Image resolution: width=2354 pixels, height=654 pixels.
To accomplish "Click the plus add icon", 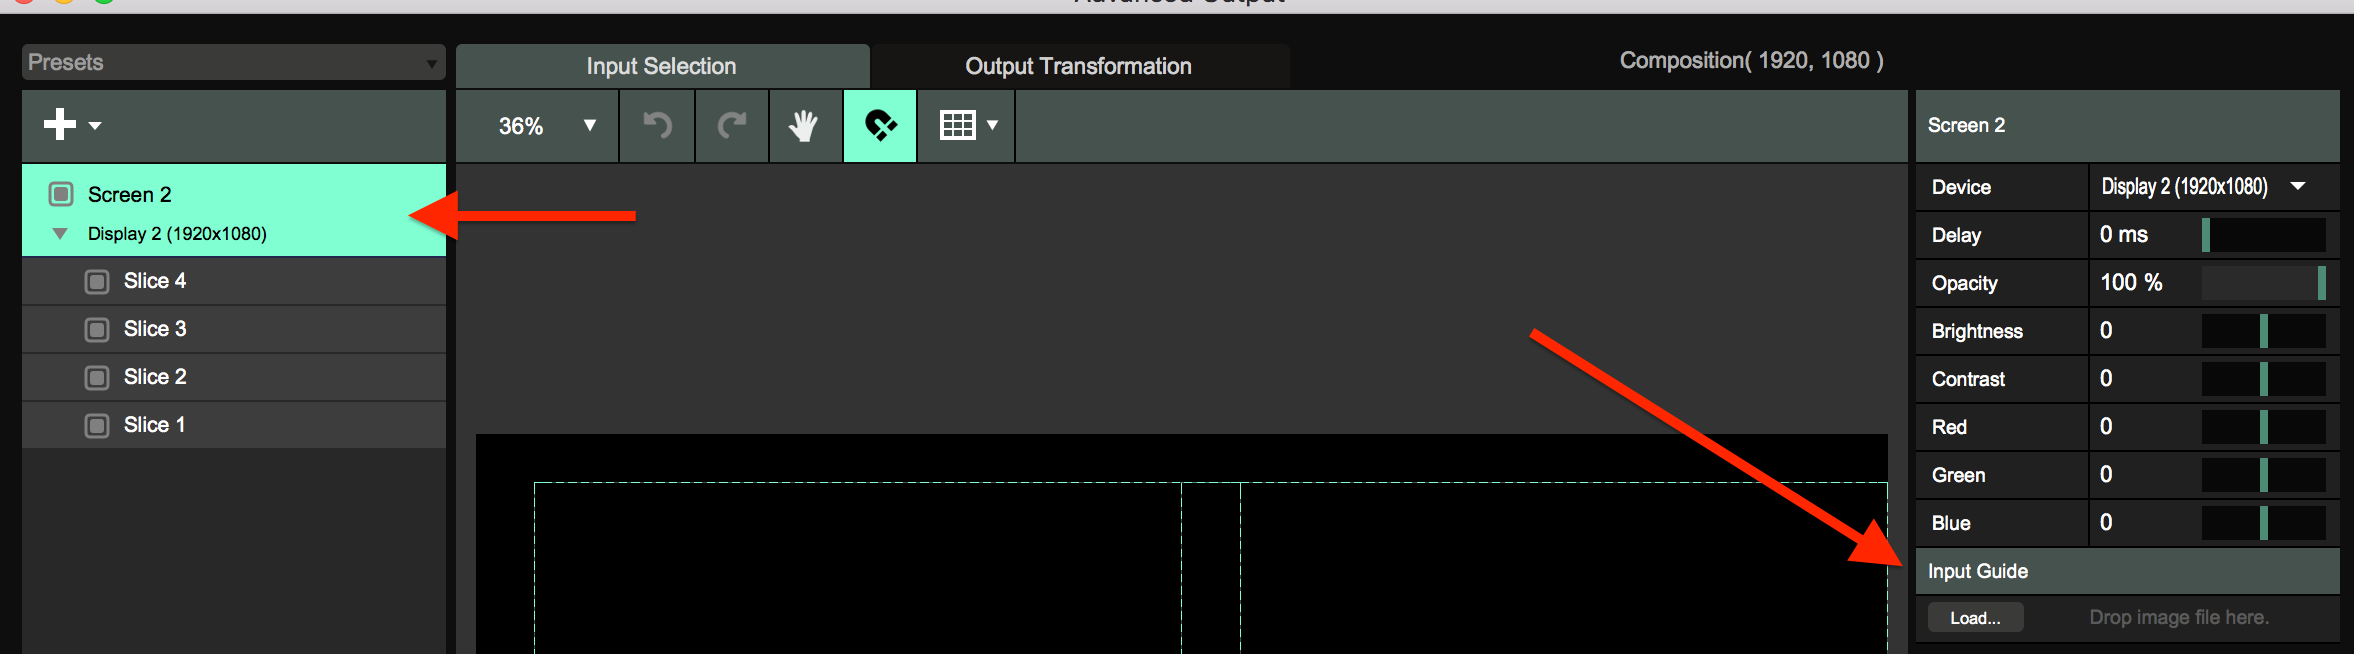I will point(60,125).
